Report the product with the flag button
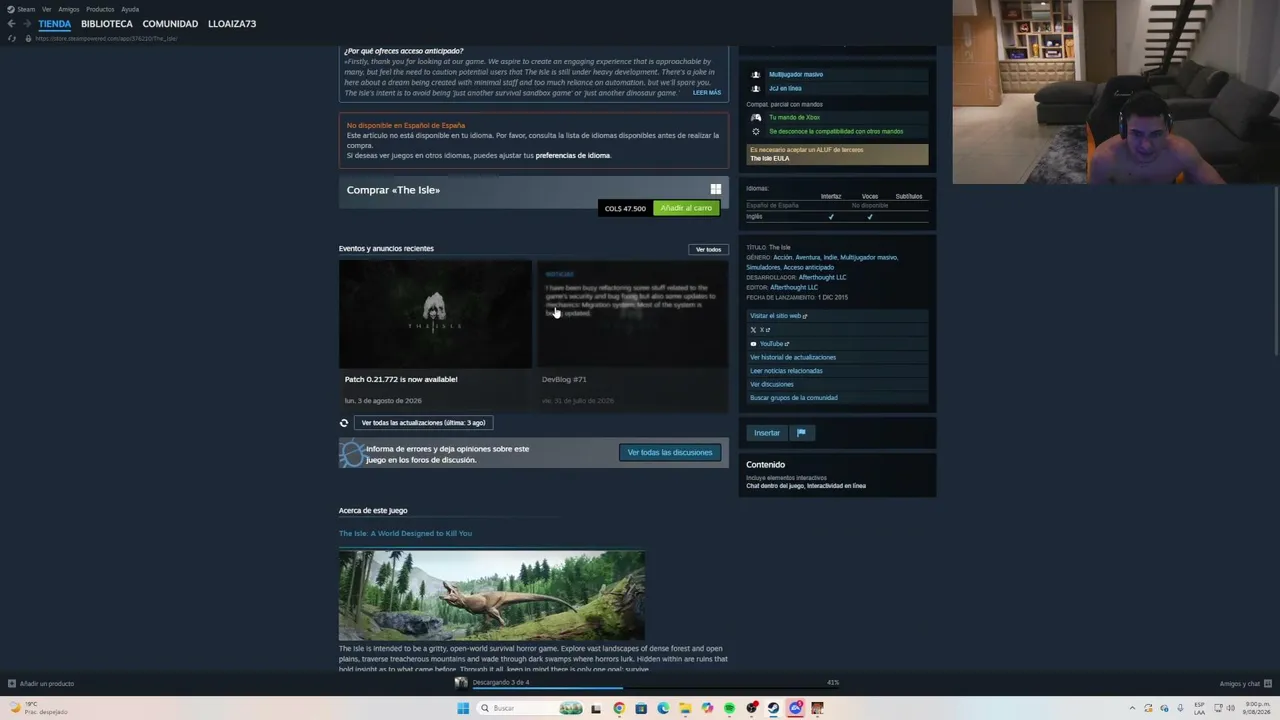Viewport: 1280px width, 720px height. coord(801,433)
